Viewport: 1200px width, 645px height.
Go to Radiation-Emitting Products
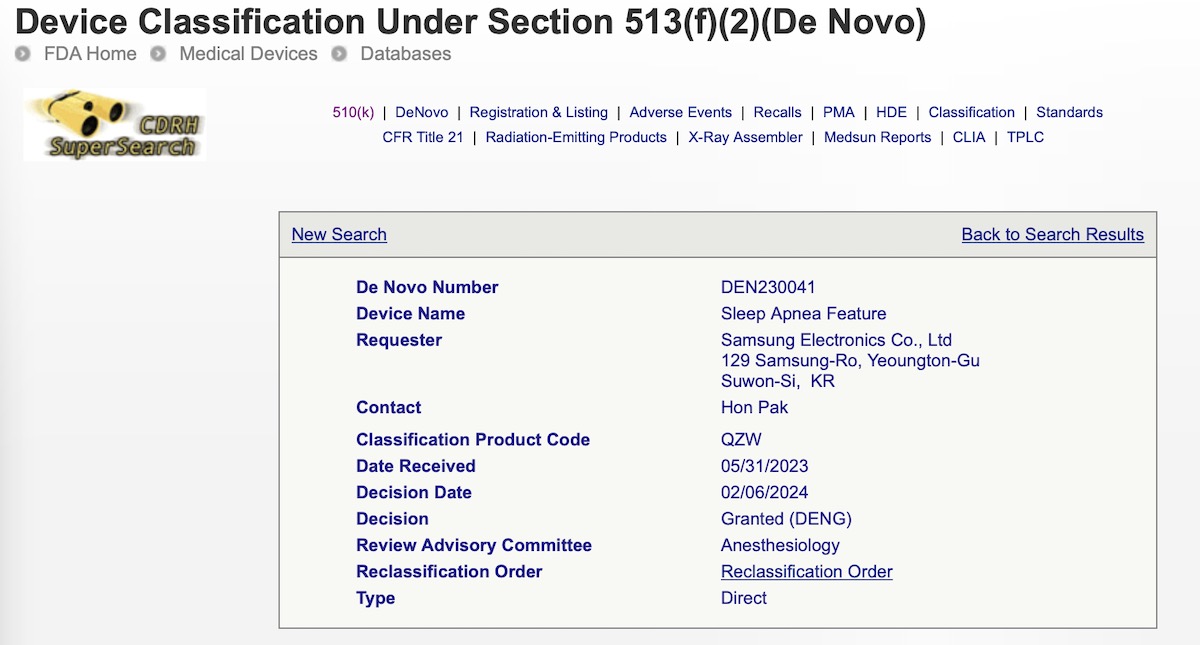(x=576, y=137)
